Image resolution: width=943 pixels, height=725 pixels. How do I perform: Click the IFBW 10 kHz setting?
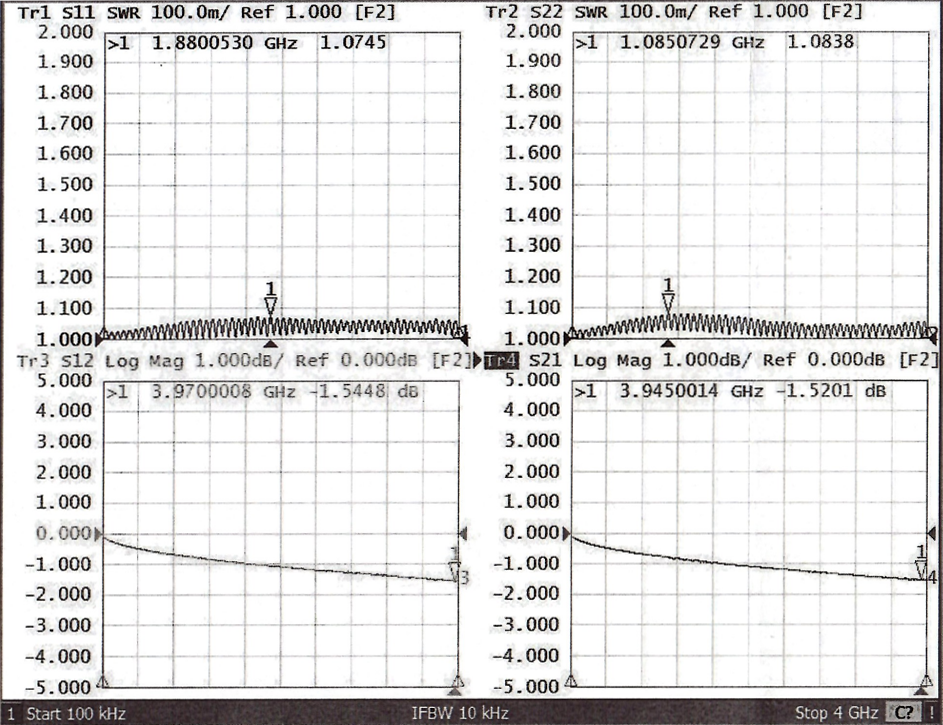click(x=460, y=713)
